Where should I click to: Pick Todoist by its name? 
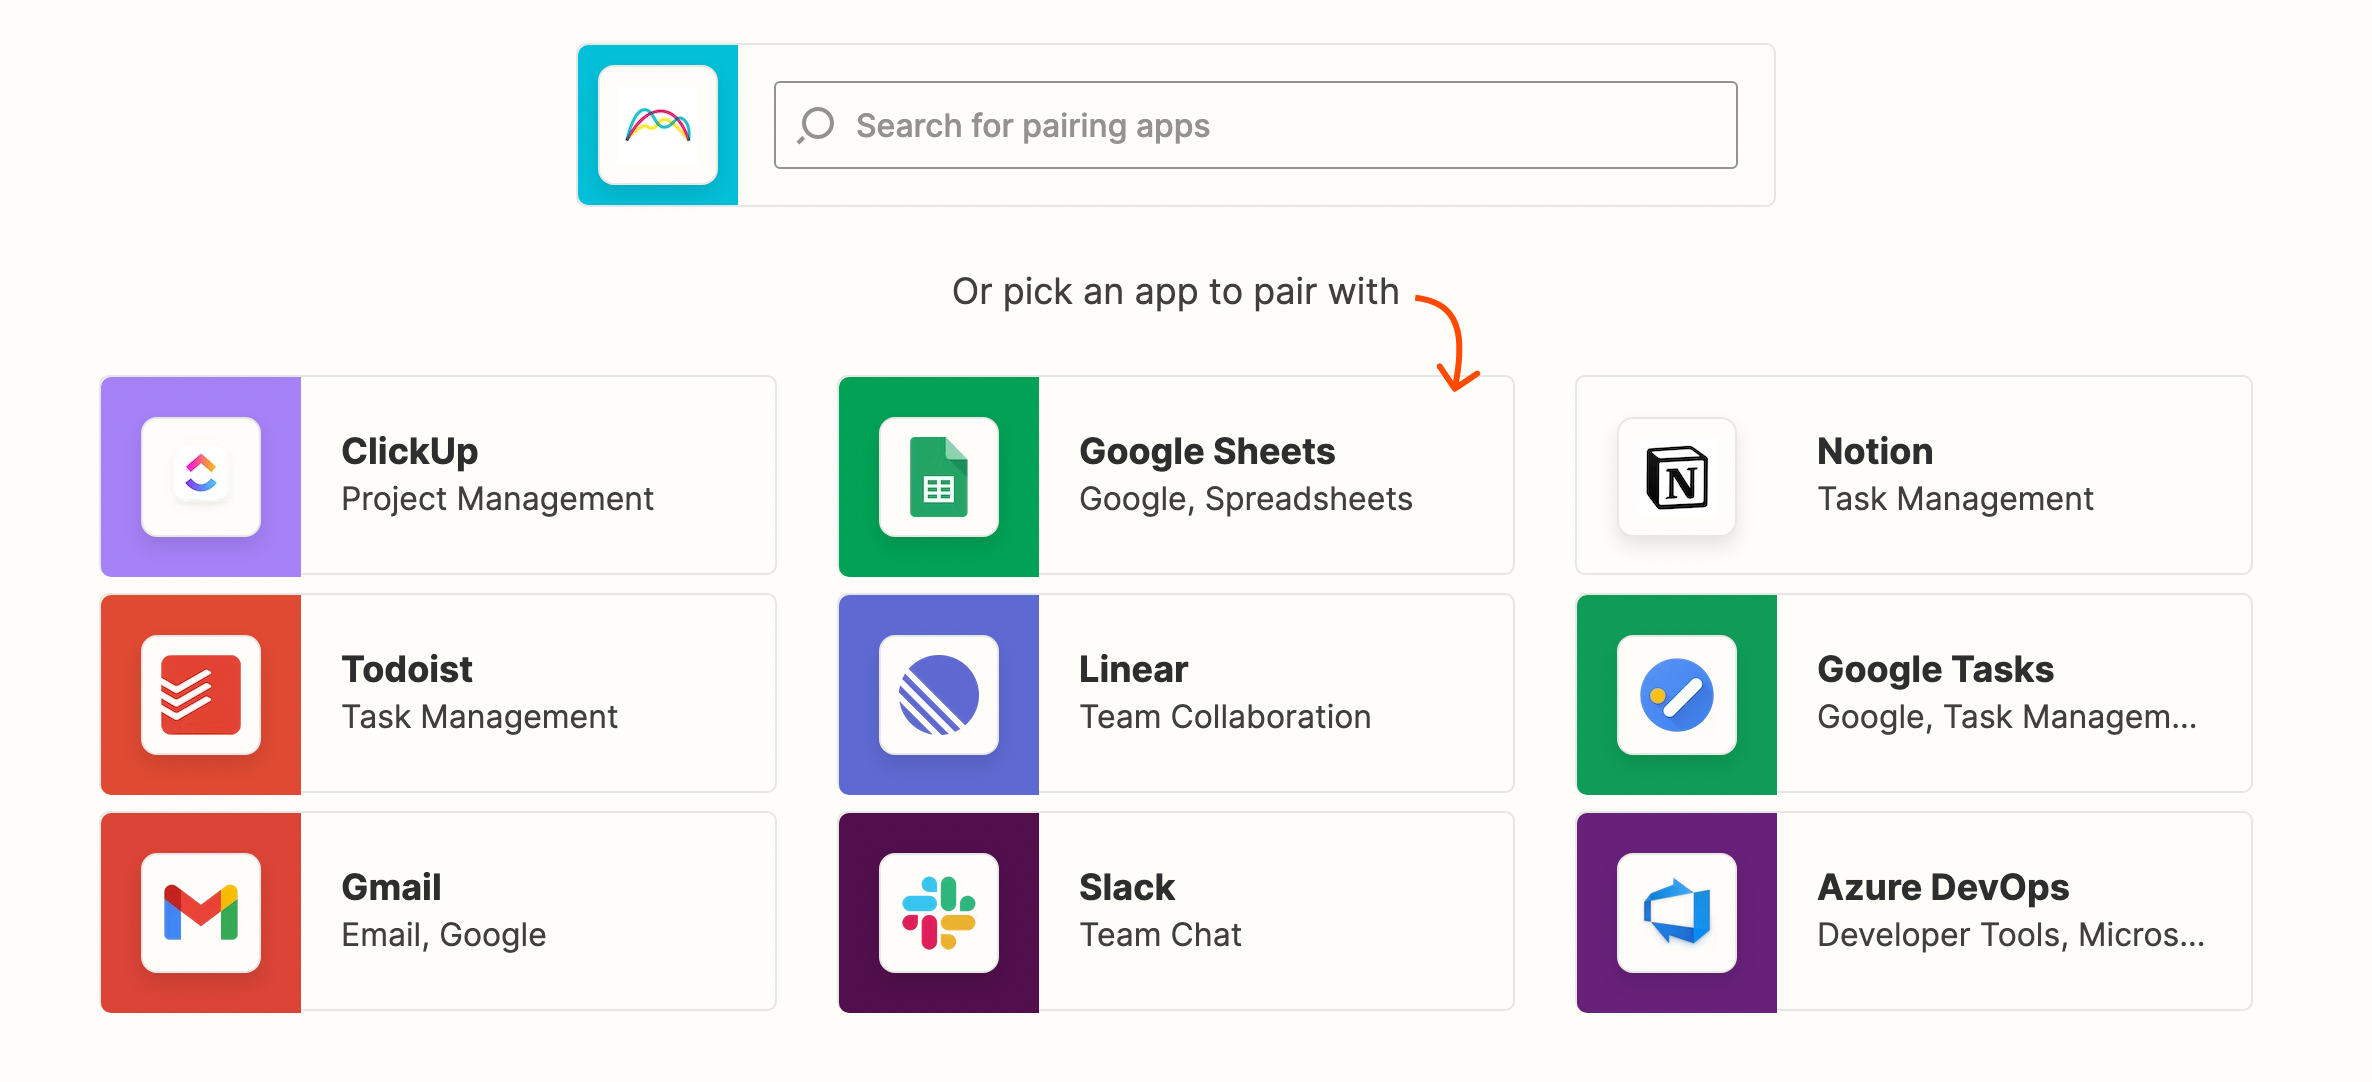(407, 669)
